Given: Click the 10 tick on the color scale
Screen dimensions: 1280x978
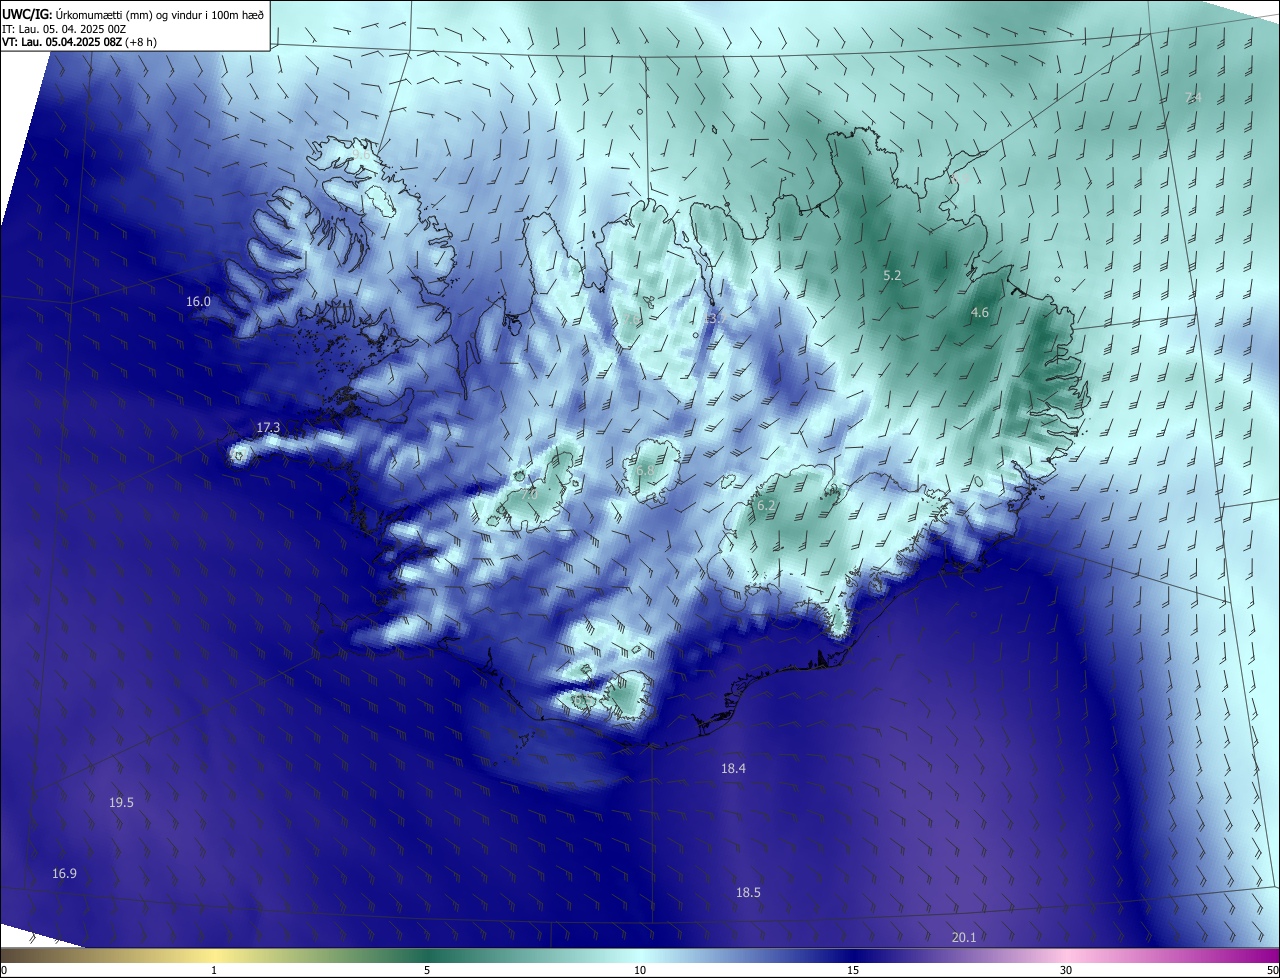Looking at the screenshot, I should (640, 970).
